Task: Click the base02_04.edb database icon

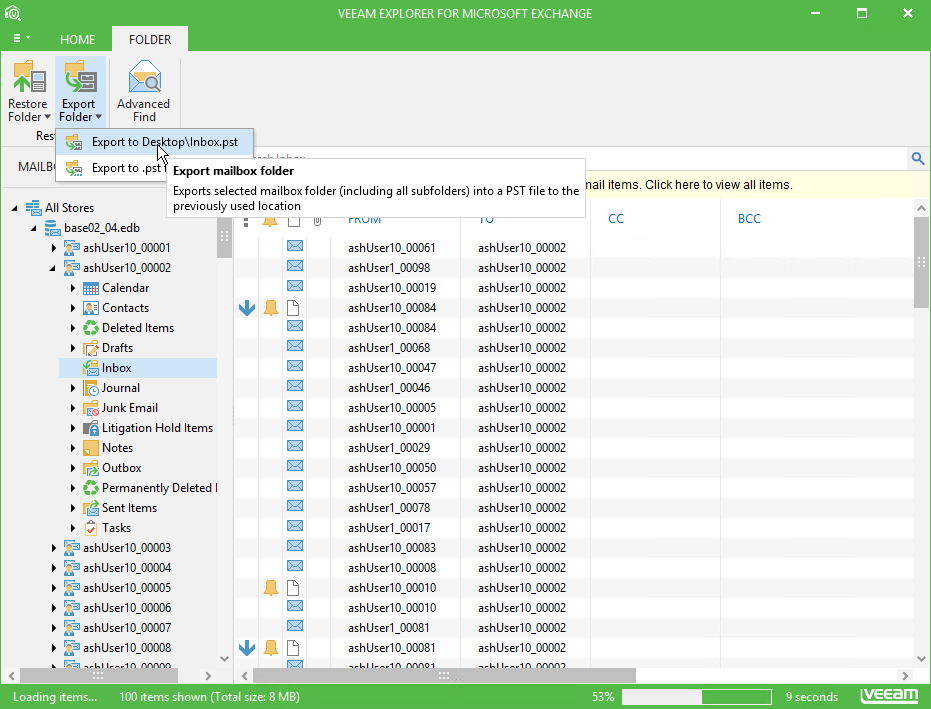Action: click(53, 228)
